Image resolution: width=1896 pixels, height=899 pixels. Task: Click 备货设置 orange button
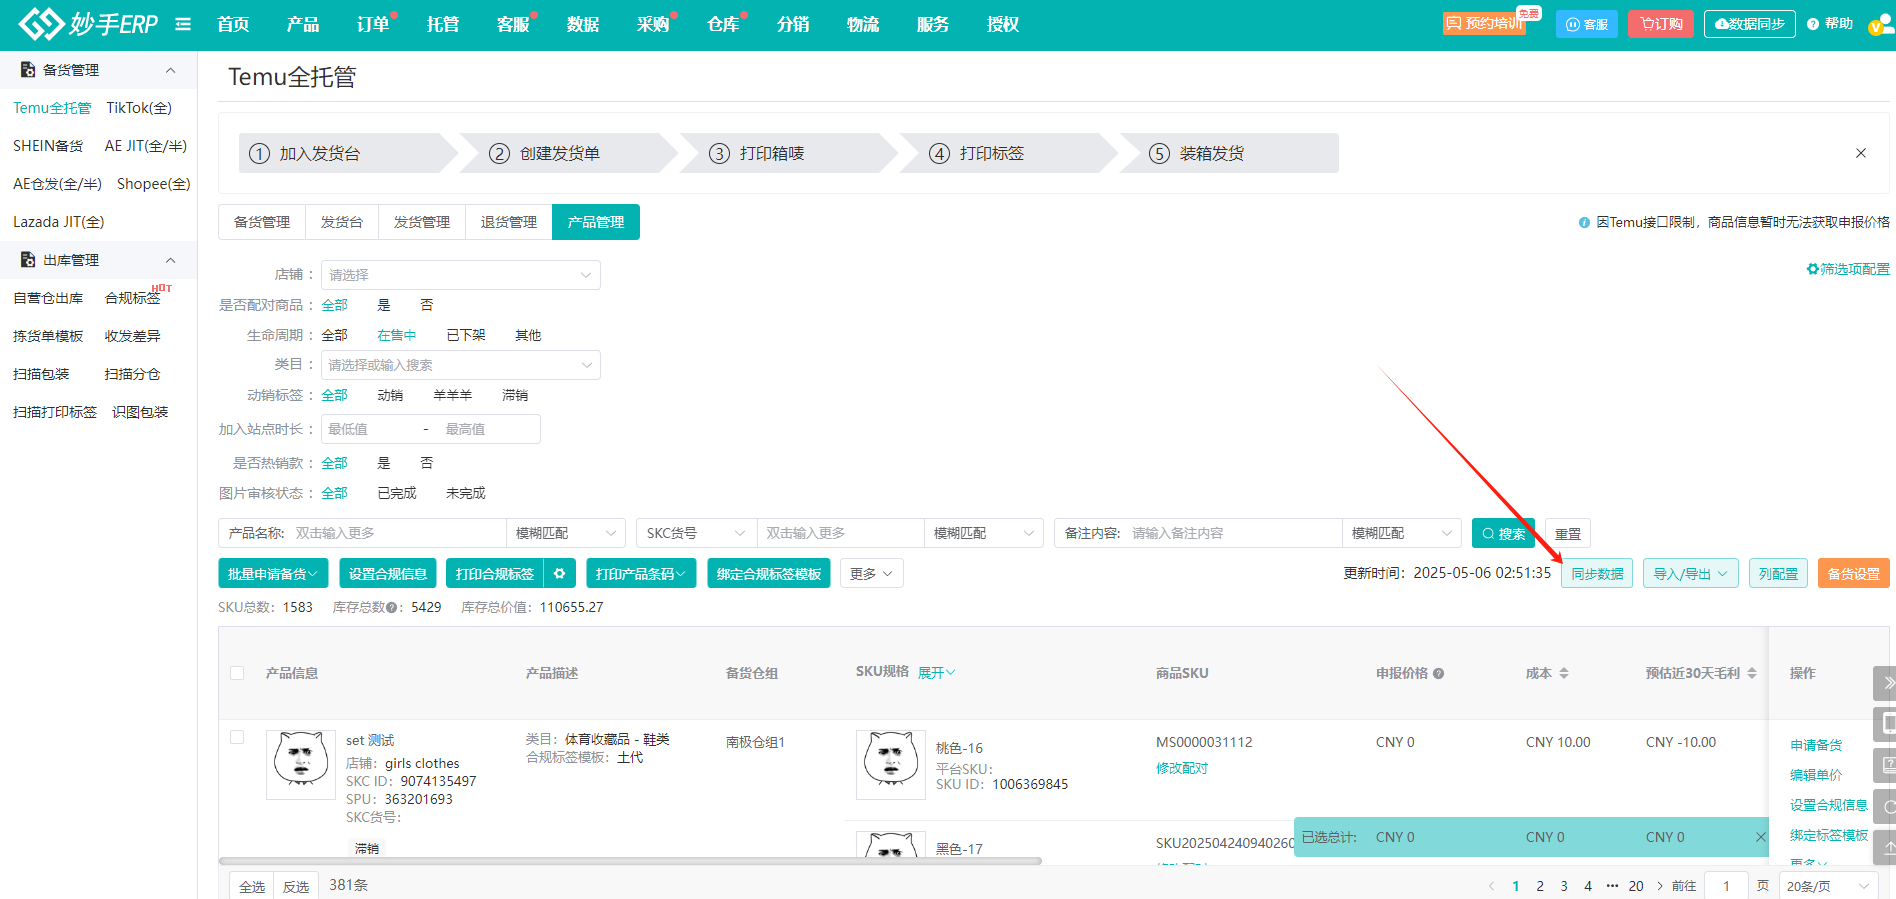(x=1854, y=574)
